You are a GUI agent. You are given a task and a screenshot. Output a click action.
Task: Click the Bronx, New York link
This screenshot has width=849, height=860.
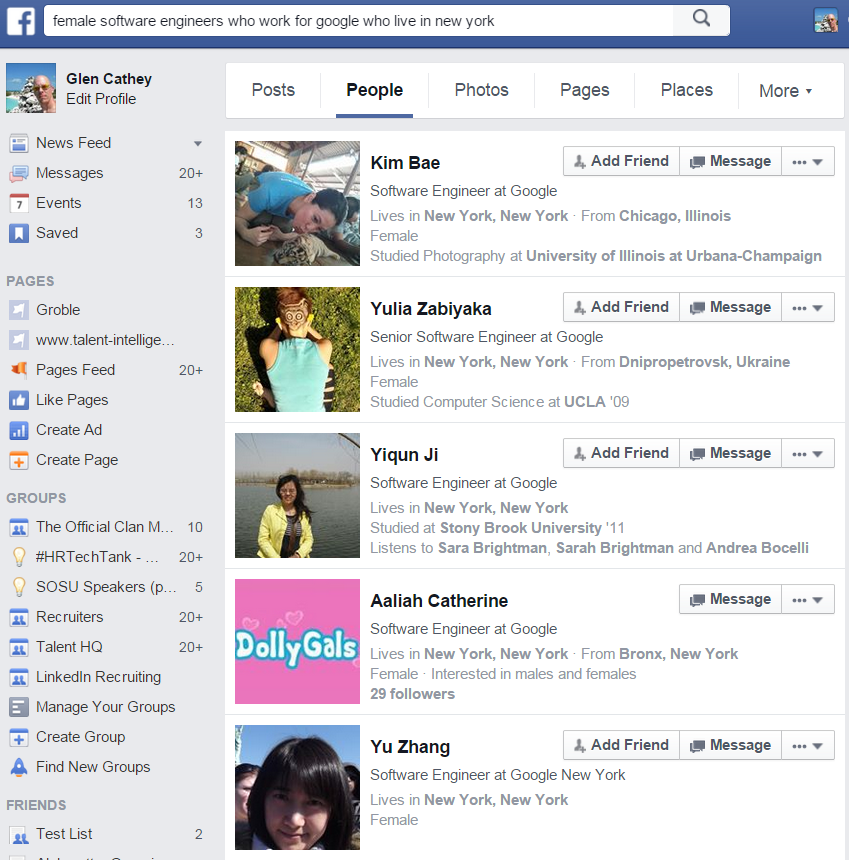click(x=678, y=654)
